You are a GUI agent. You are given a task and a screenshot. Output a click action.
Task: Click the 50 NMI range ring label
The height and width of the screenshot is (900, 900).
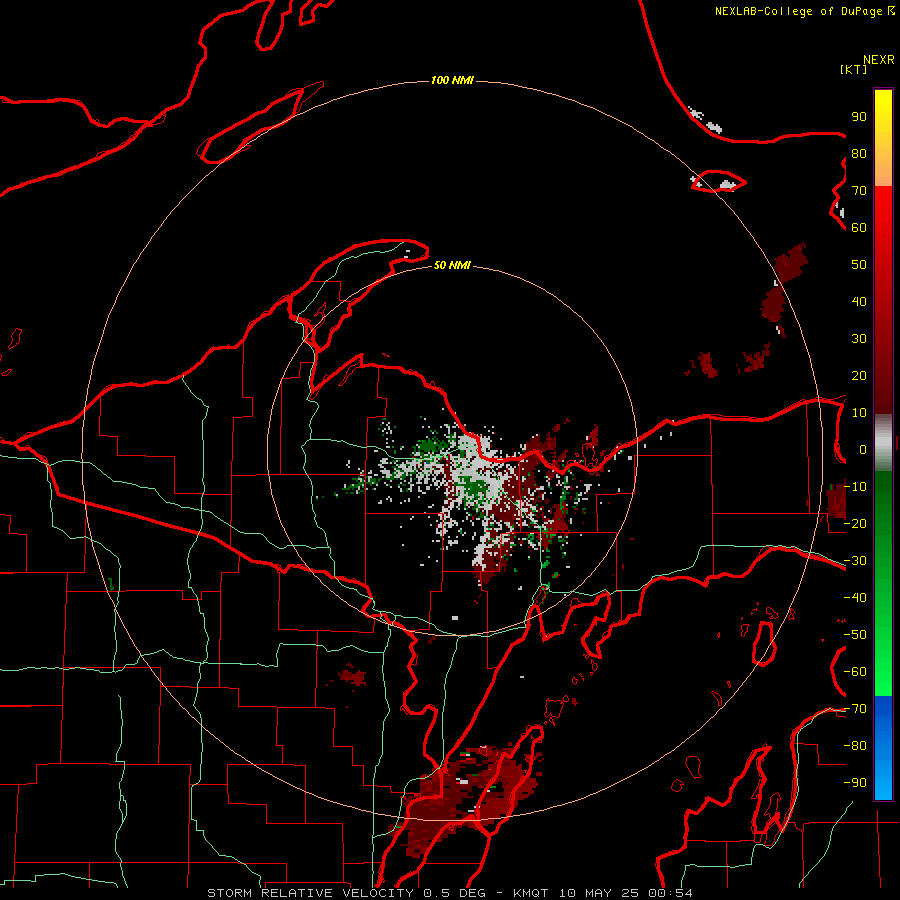tap(452, 265)
